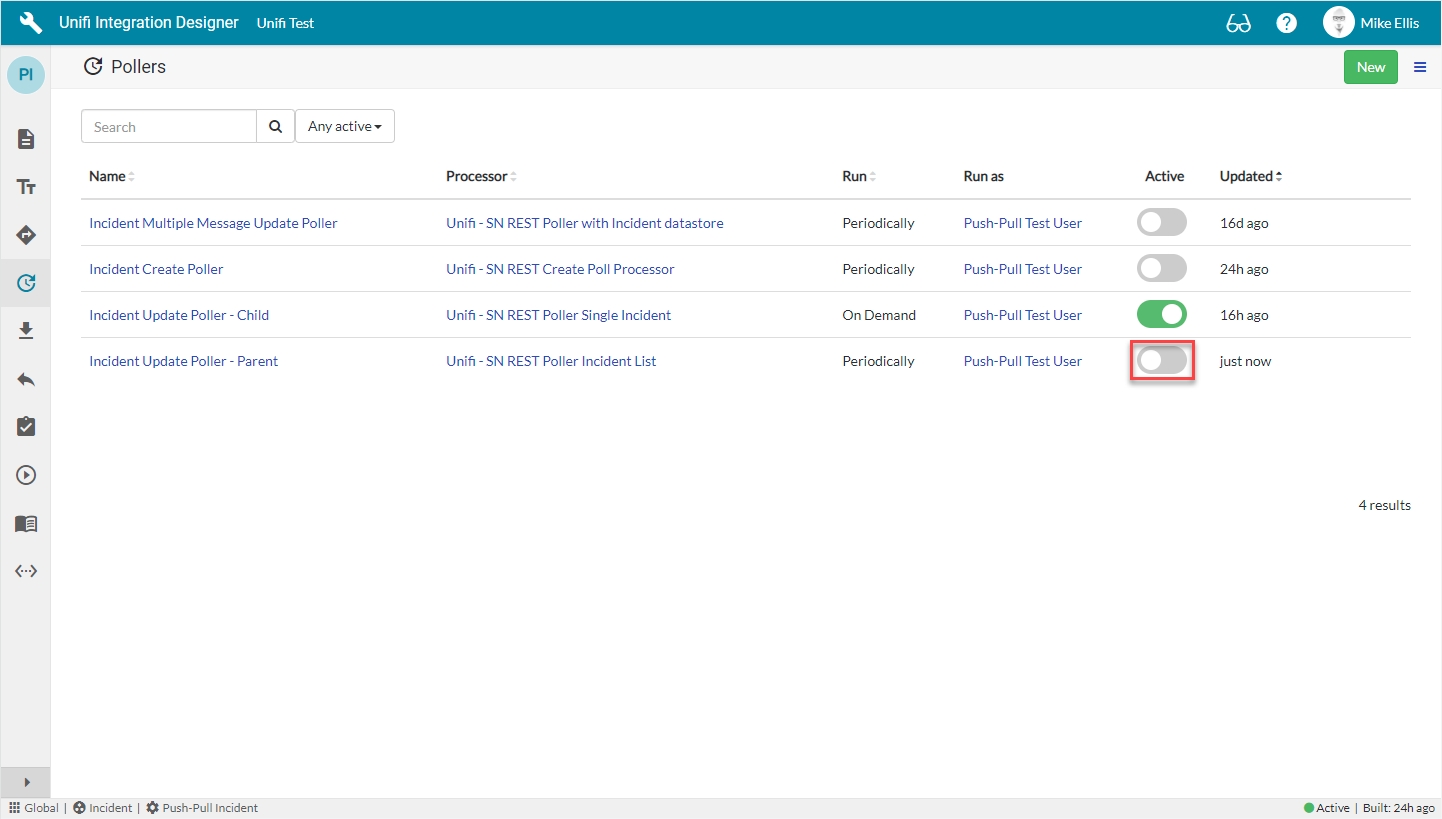This screenshot has width=1442, height=819.
Task: Toggle Incident Update Poller - Parent active switch
Action: (x=1161, y=360)
